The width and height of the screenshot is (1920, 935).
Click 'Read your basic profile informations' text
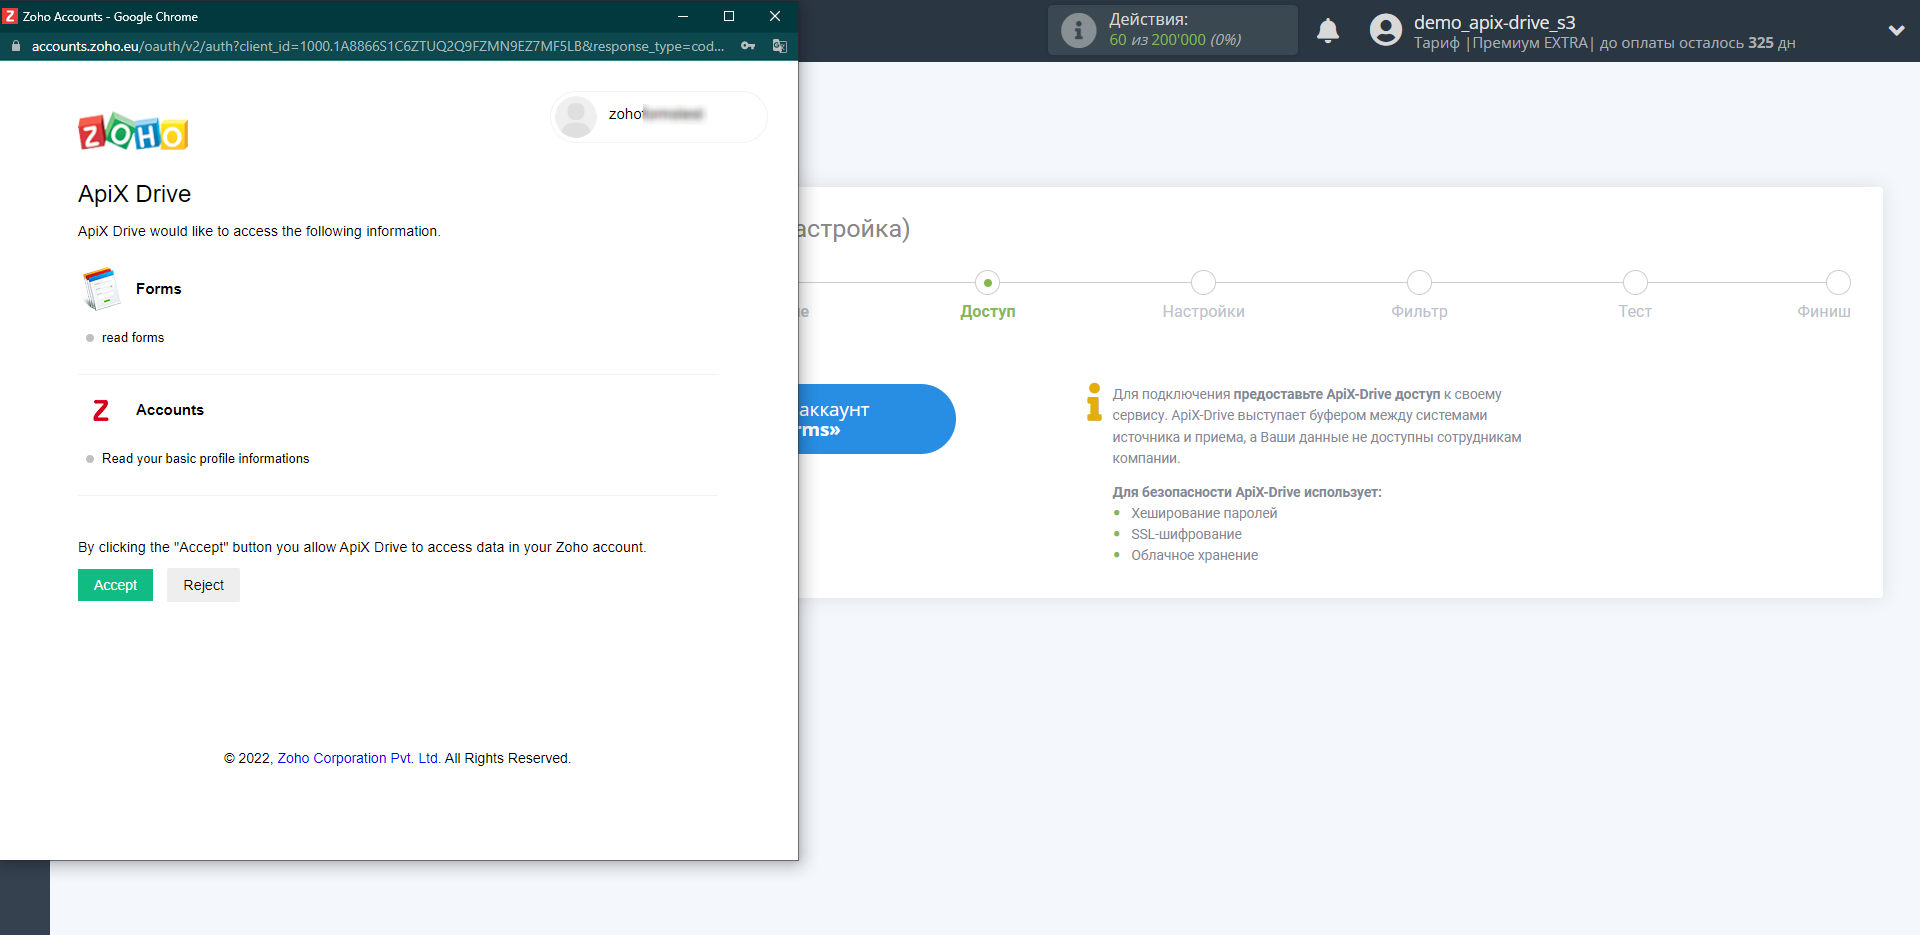click(x=205, y=459)
